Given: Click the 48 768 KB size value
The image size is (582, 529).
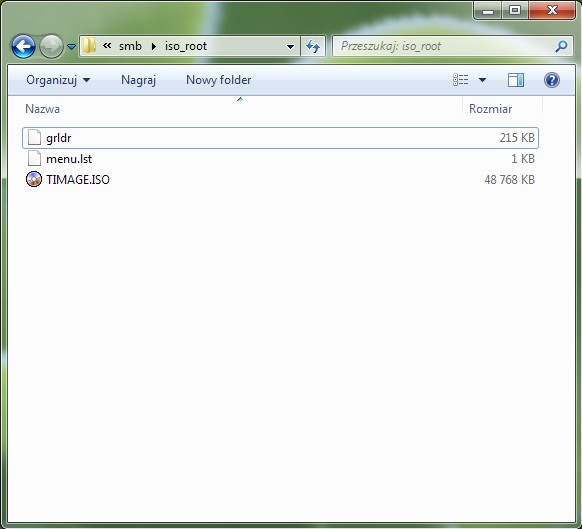Looking at the screenshot, I should [510, 180].
